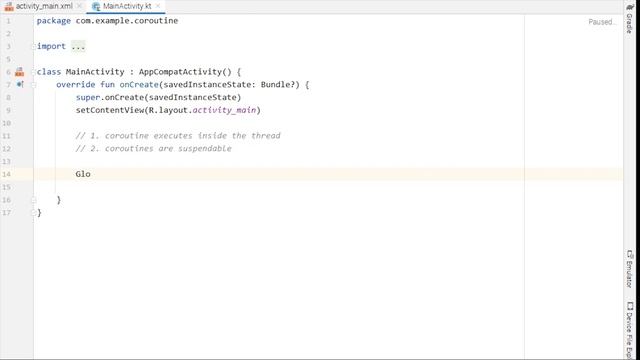The width and height of the screenshot is (640, 360).
Task: Click activity_main reference in R.layout
Action: [x=224, y=110]
